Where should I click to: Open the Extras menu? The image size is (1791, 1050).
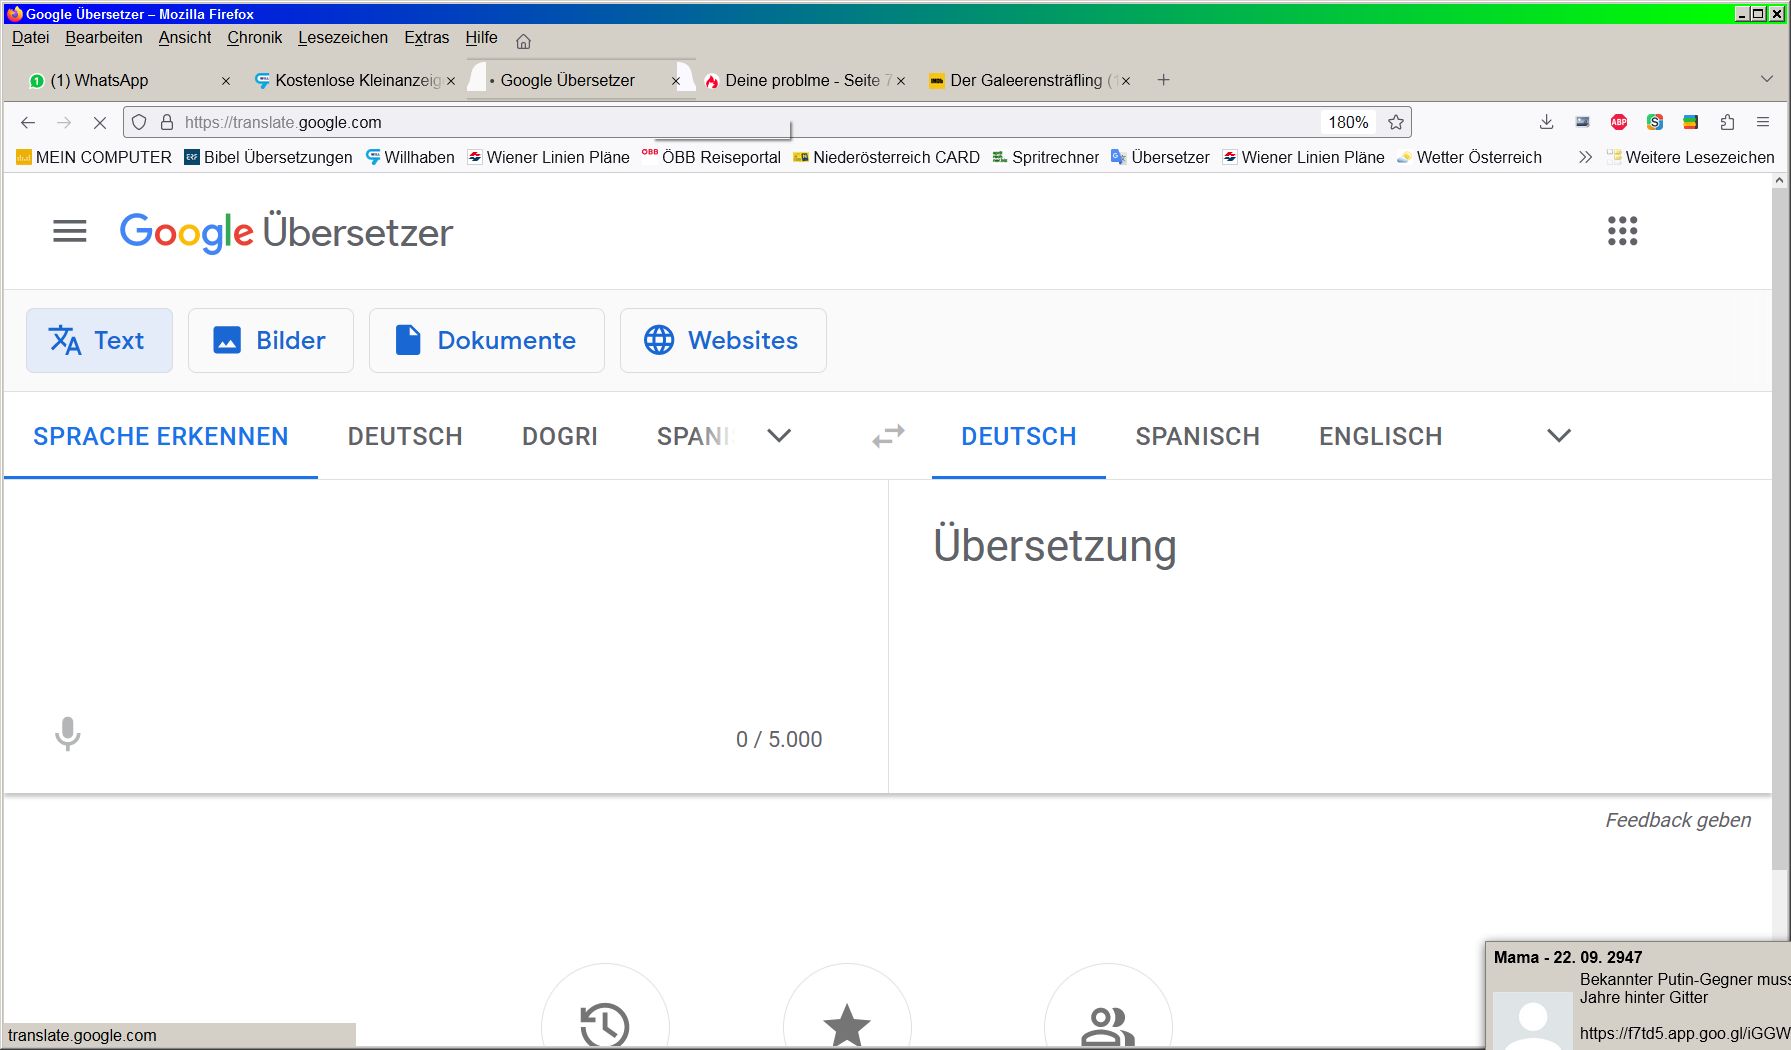pyautogui.click(x=427, y=37)
